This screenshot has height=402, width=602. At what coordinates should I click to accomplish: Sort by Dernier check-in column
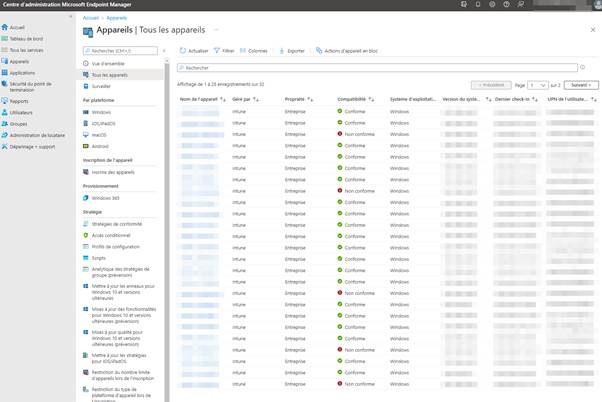click(516, 99)
